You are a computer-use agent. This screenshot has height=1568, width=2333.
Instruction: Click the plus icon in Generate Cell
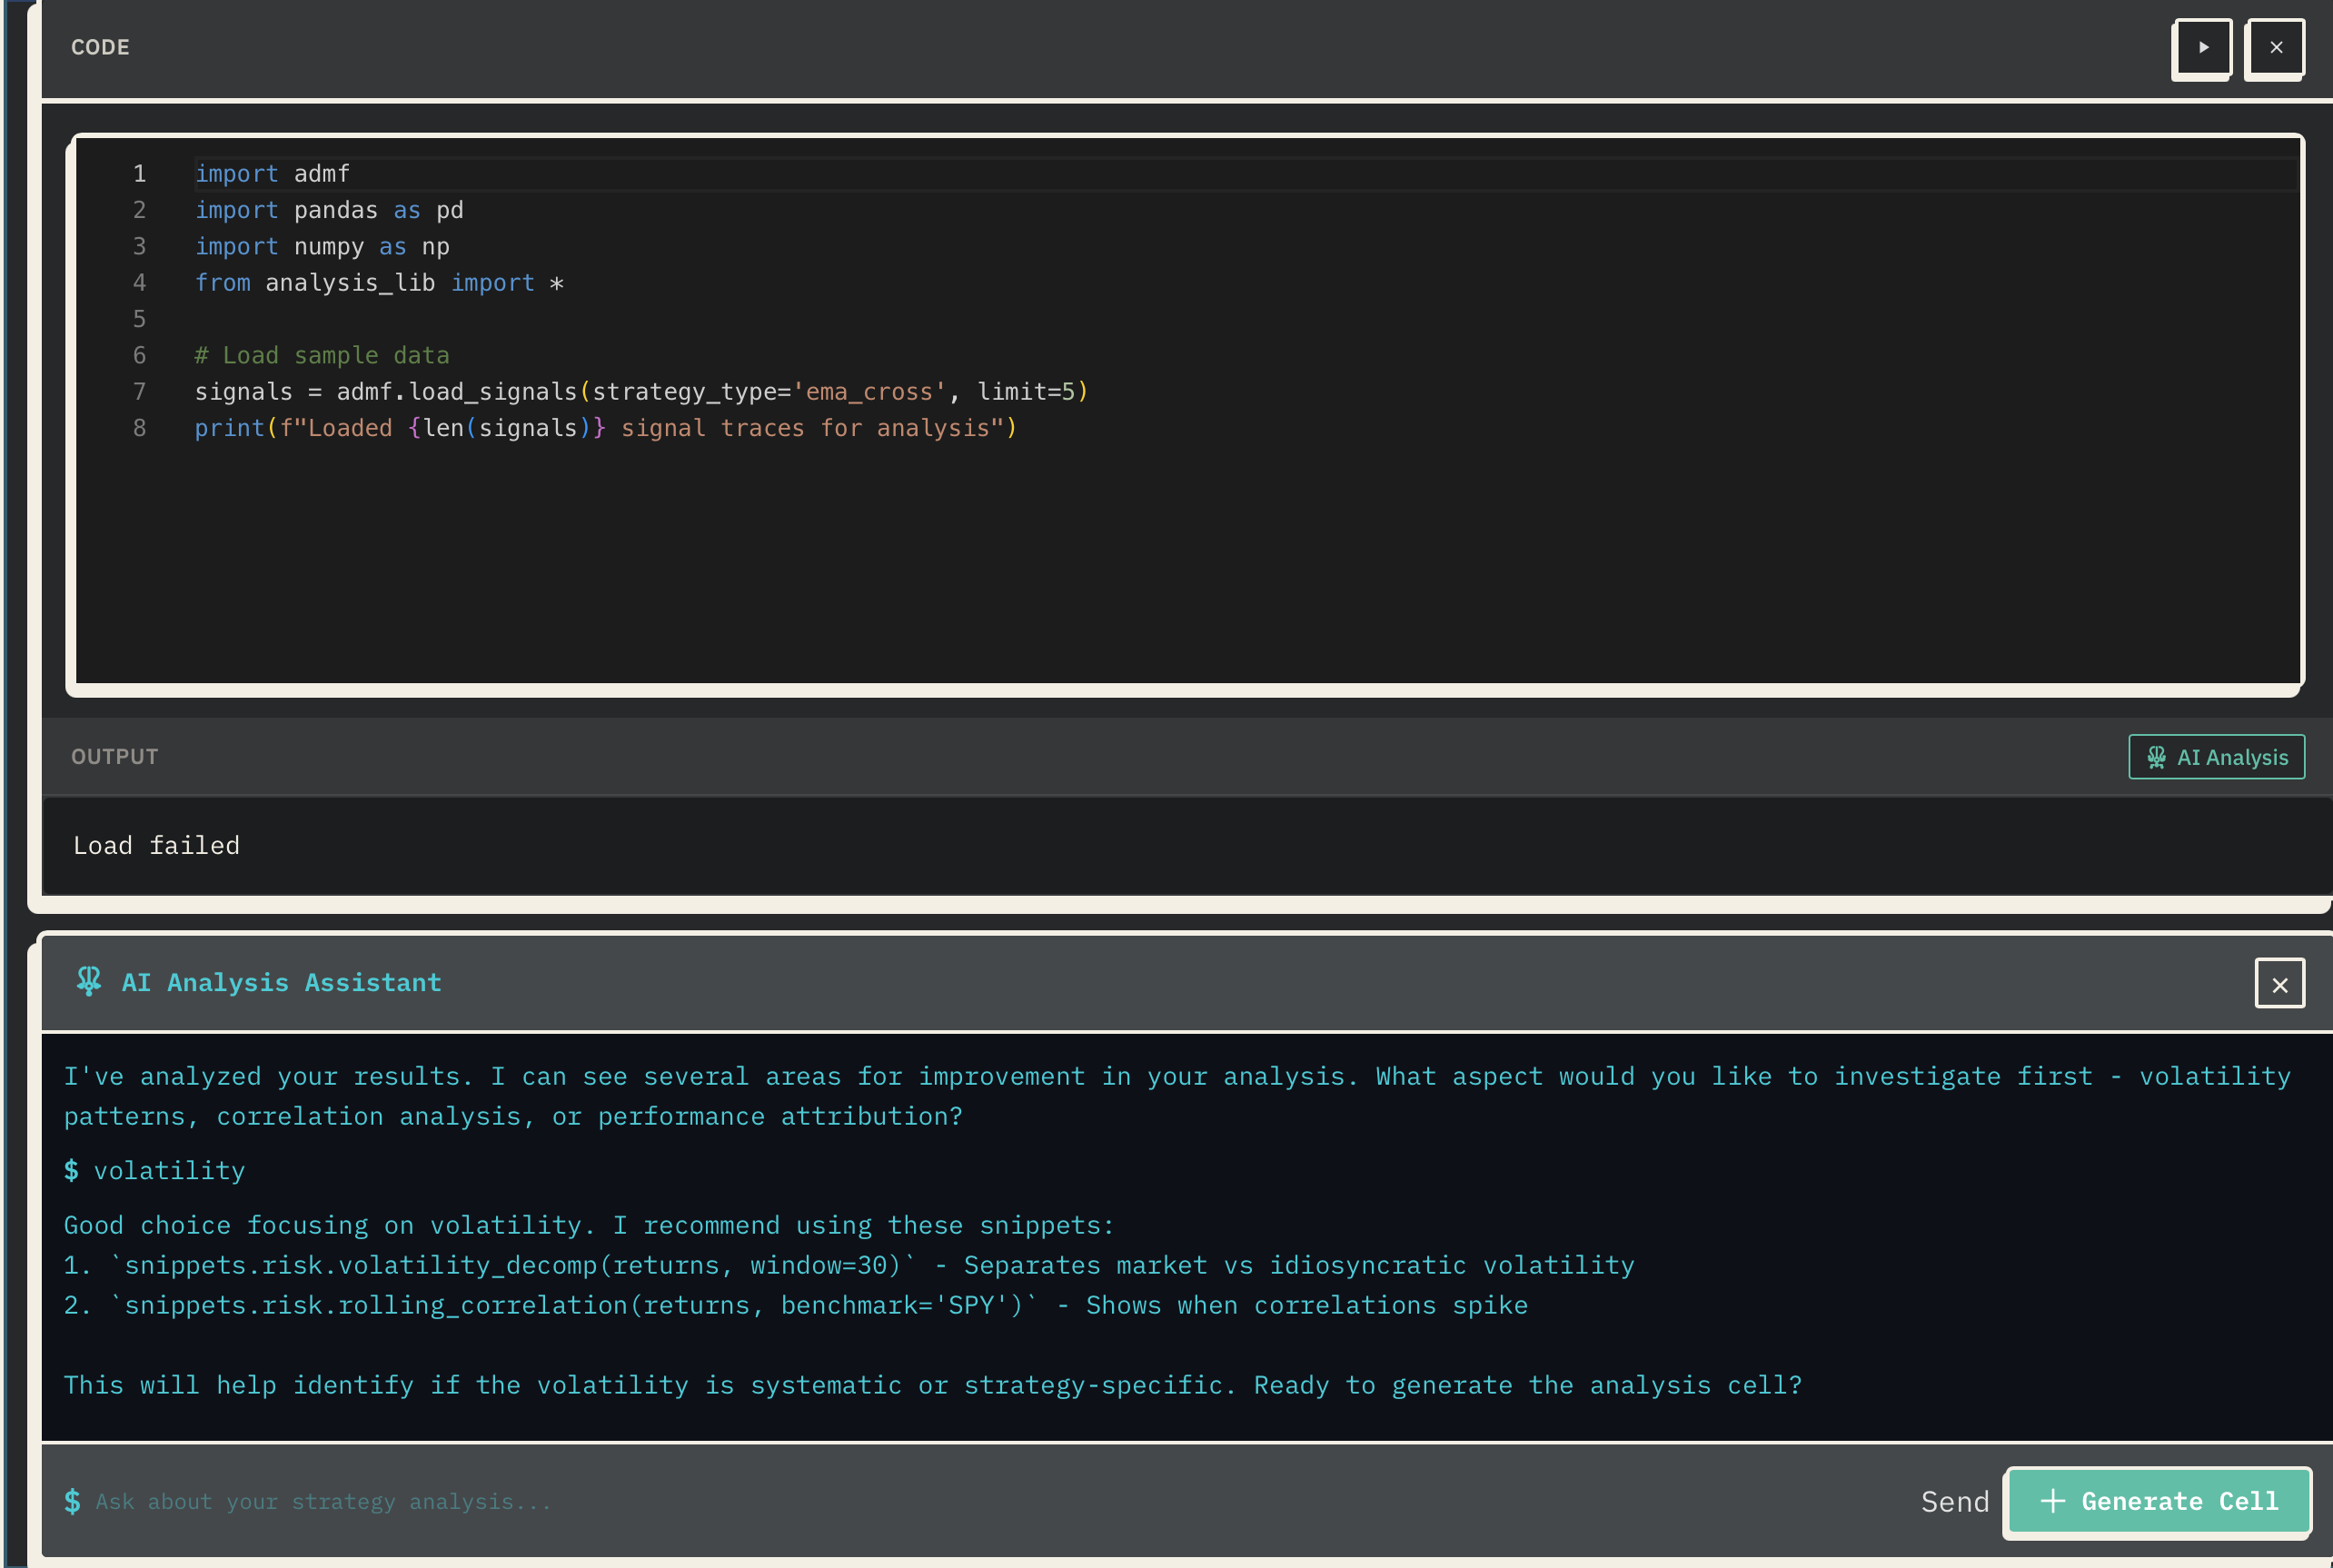(2052, 1501)
